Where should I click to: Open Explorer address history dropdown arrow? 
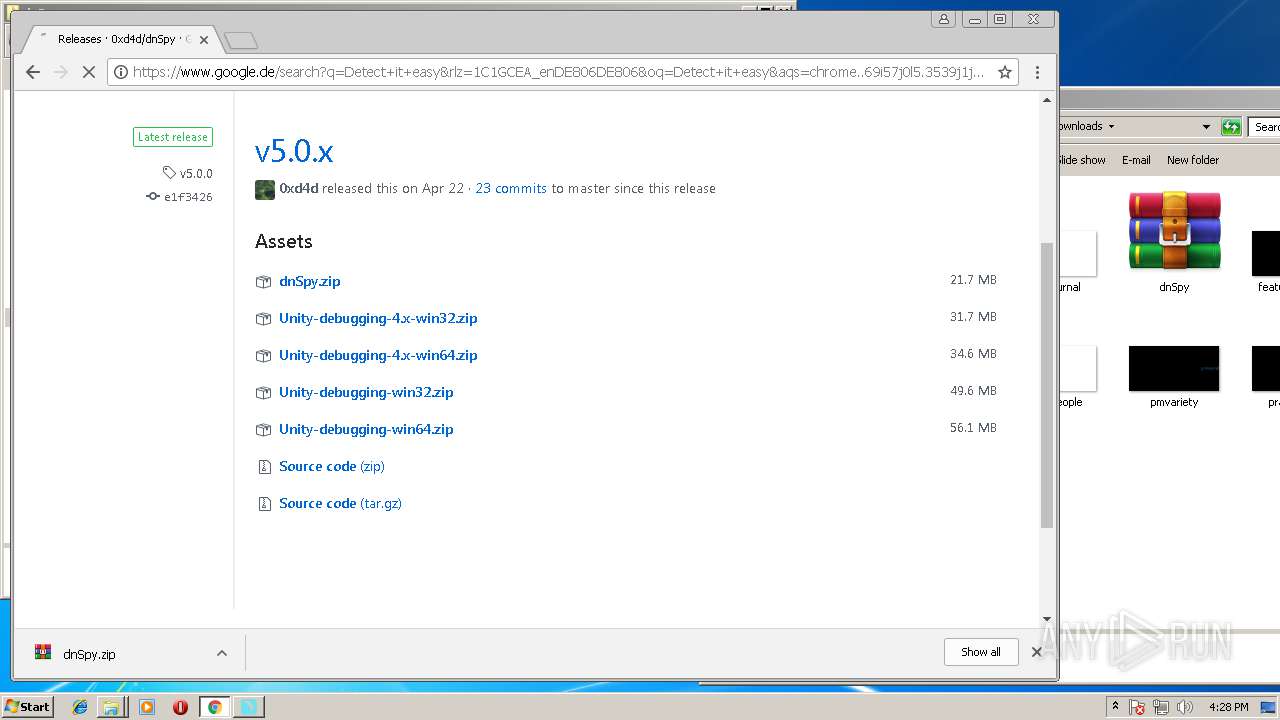click(x=1206, y=127)
